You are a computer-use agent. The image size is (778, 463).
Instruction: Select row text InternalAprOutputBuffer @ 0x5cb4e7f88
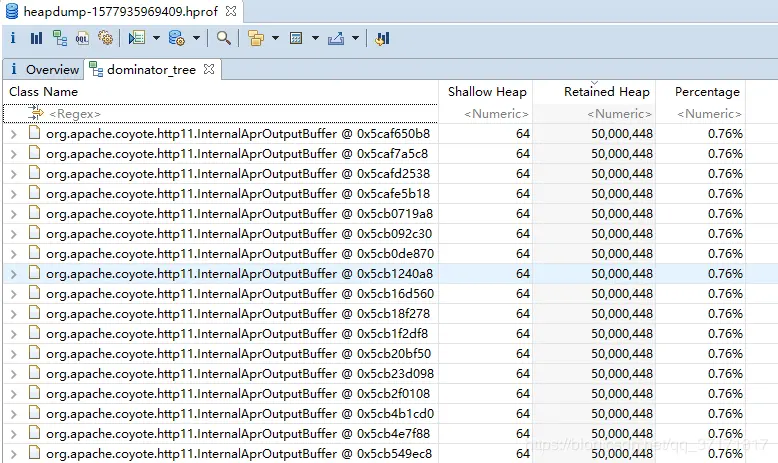[238, 434]
